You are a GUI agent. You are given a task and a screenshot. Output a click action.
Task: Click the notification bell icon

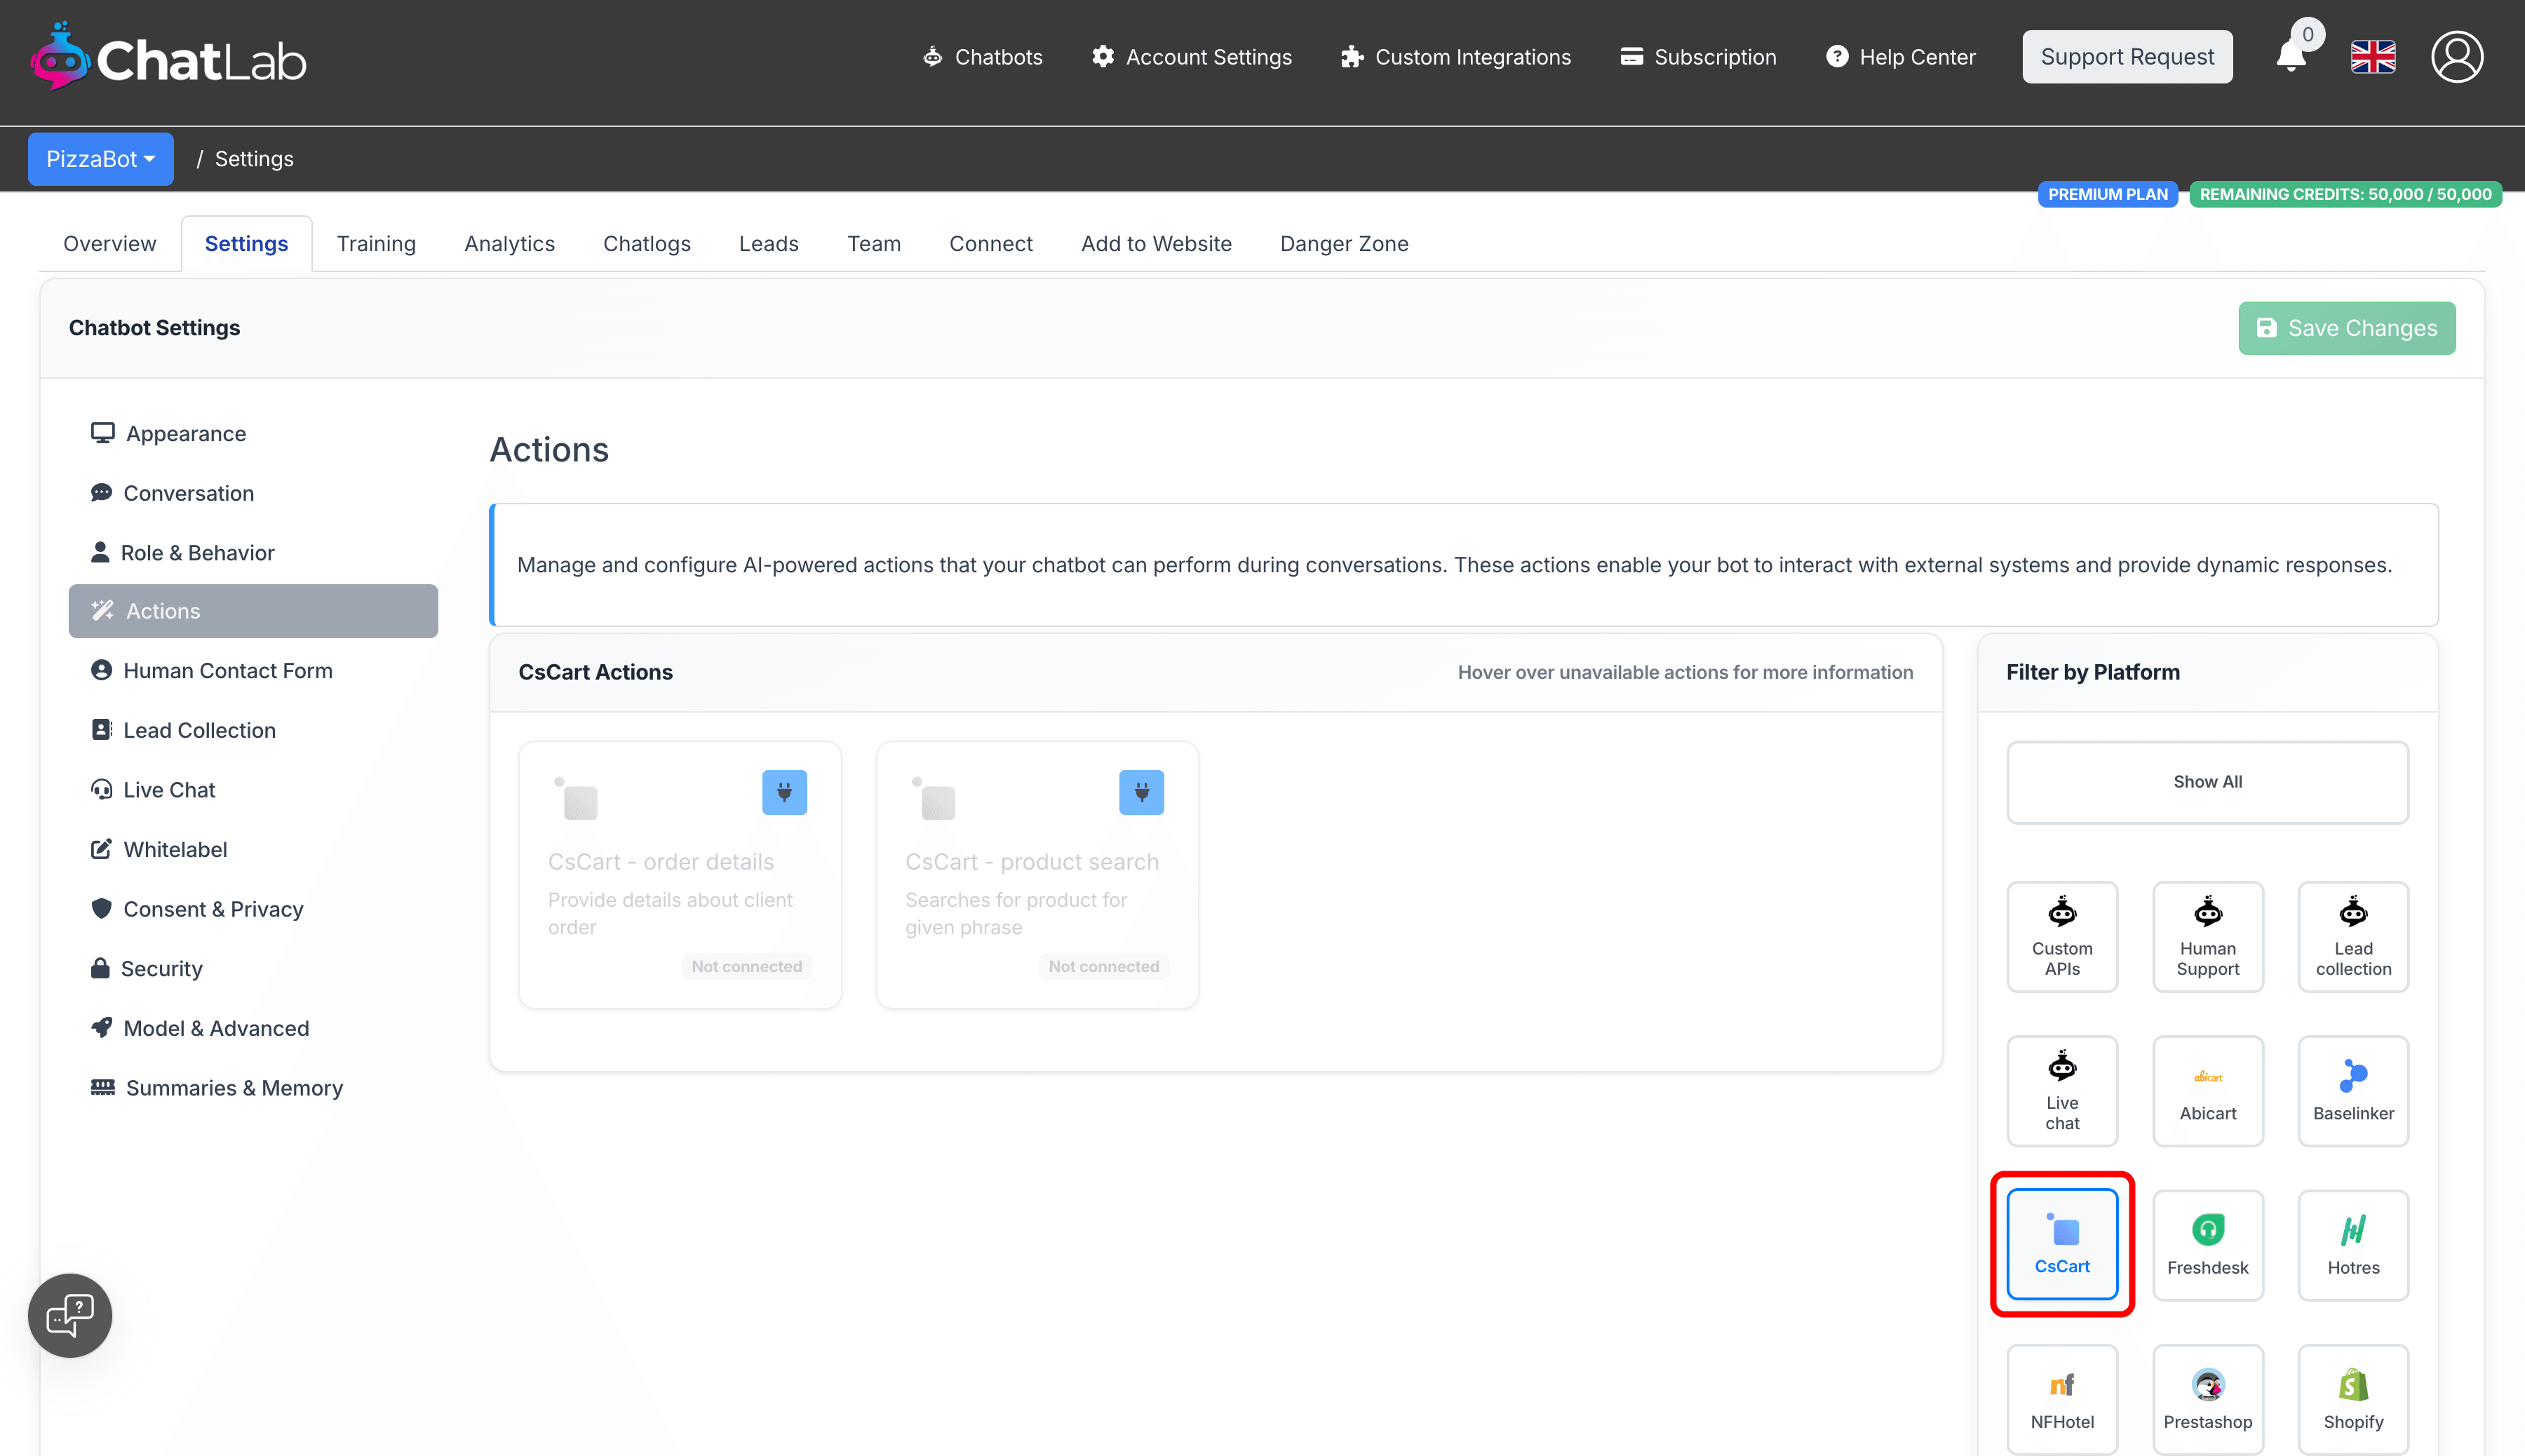tap(2290, 56)
